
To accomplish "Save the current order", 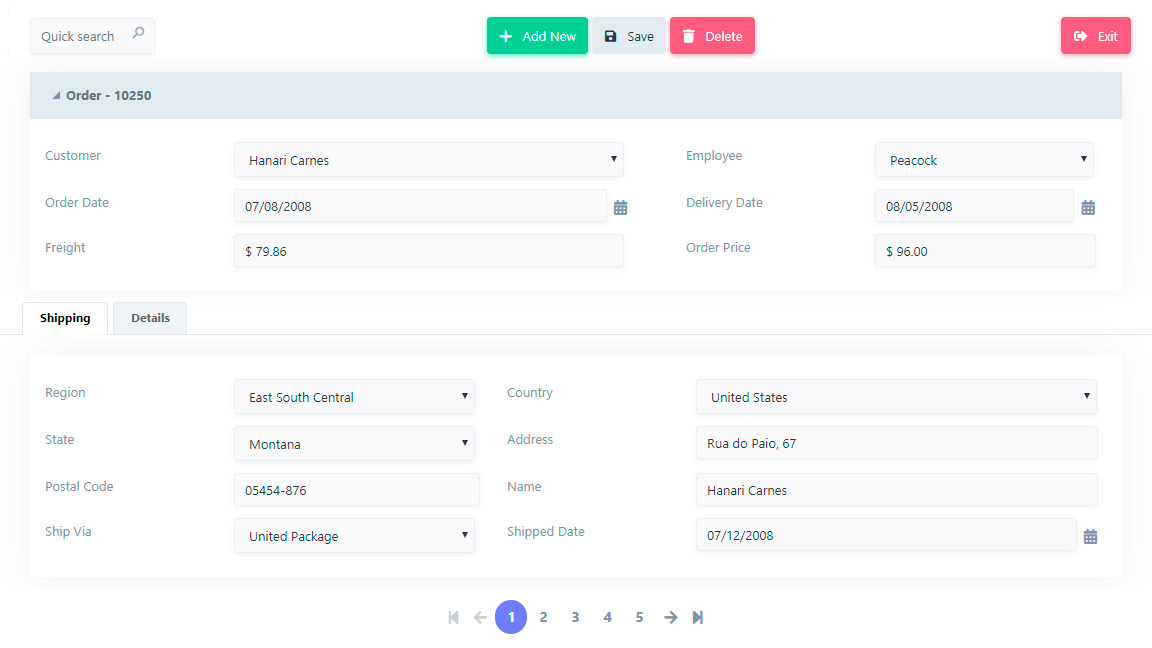I will pyautogui.click(x=628, y=36).
